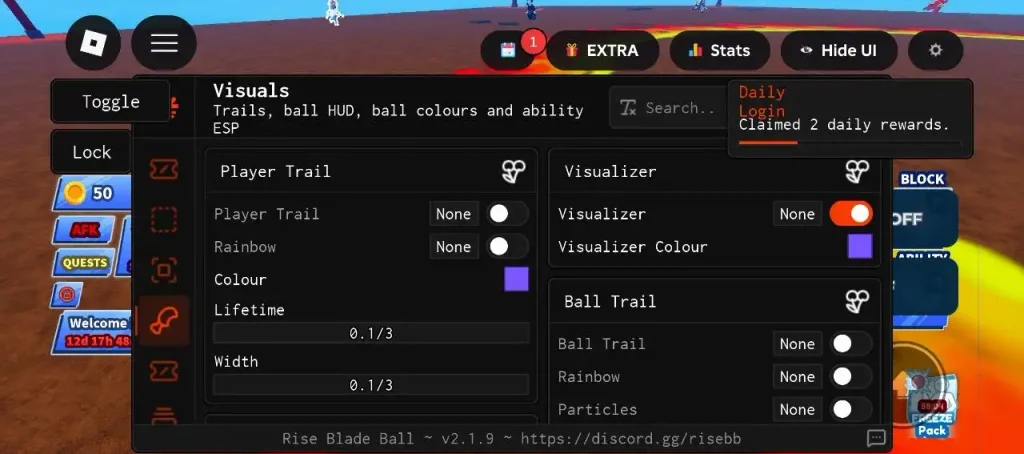The height and width of the screenshot is (454, 1024).
Task: Open the Stats panel
Action: click(x=719, y=50)
